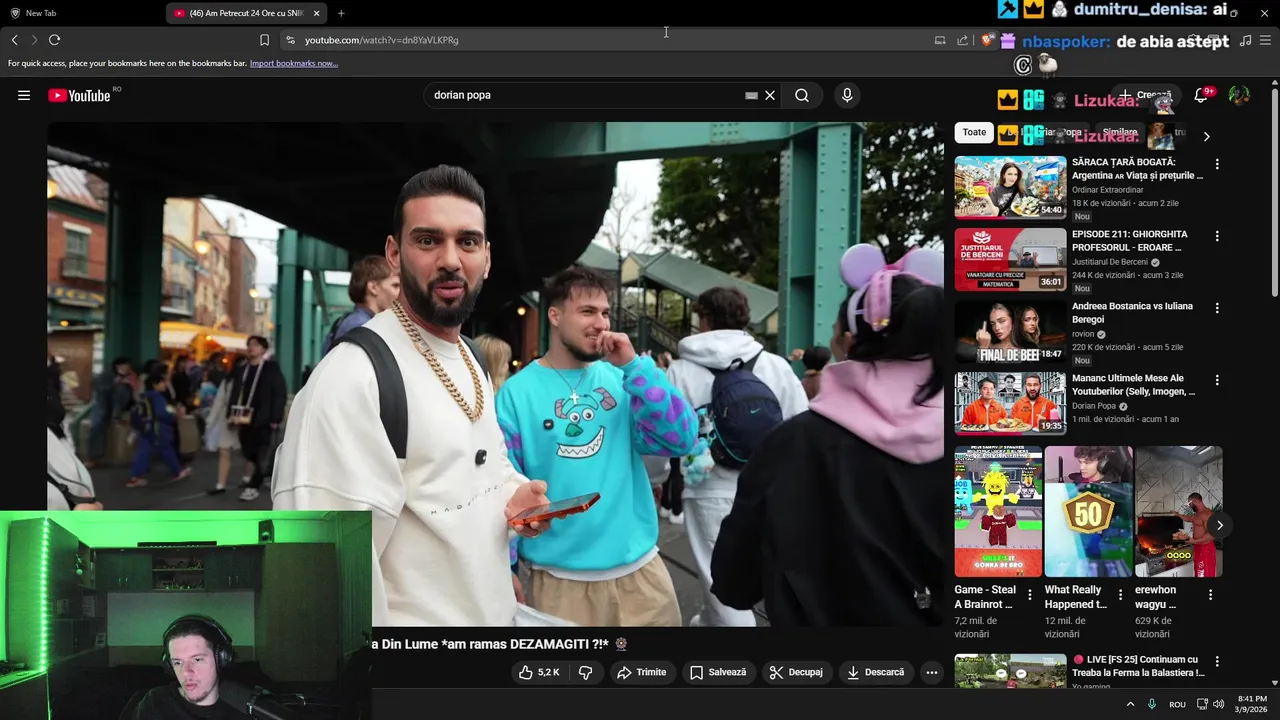Open the YouTube account avatar menu
This screenshot has height=720, width=1280.
pos(1239,95)
